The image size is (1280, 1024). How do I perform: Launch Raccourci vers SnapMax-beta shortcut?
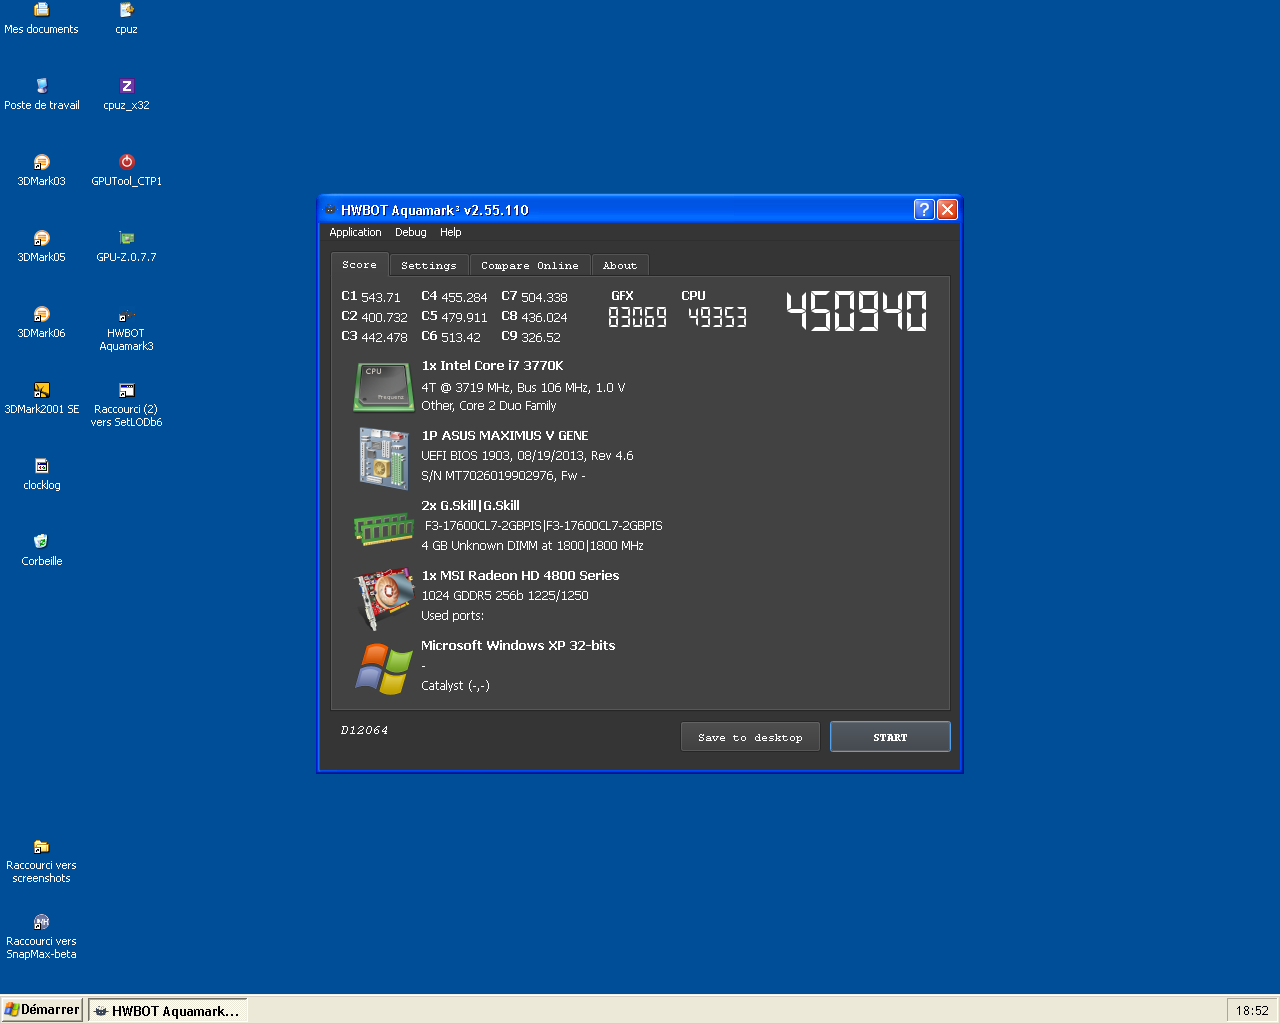tap(41, 937)
